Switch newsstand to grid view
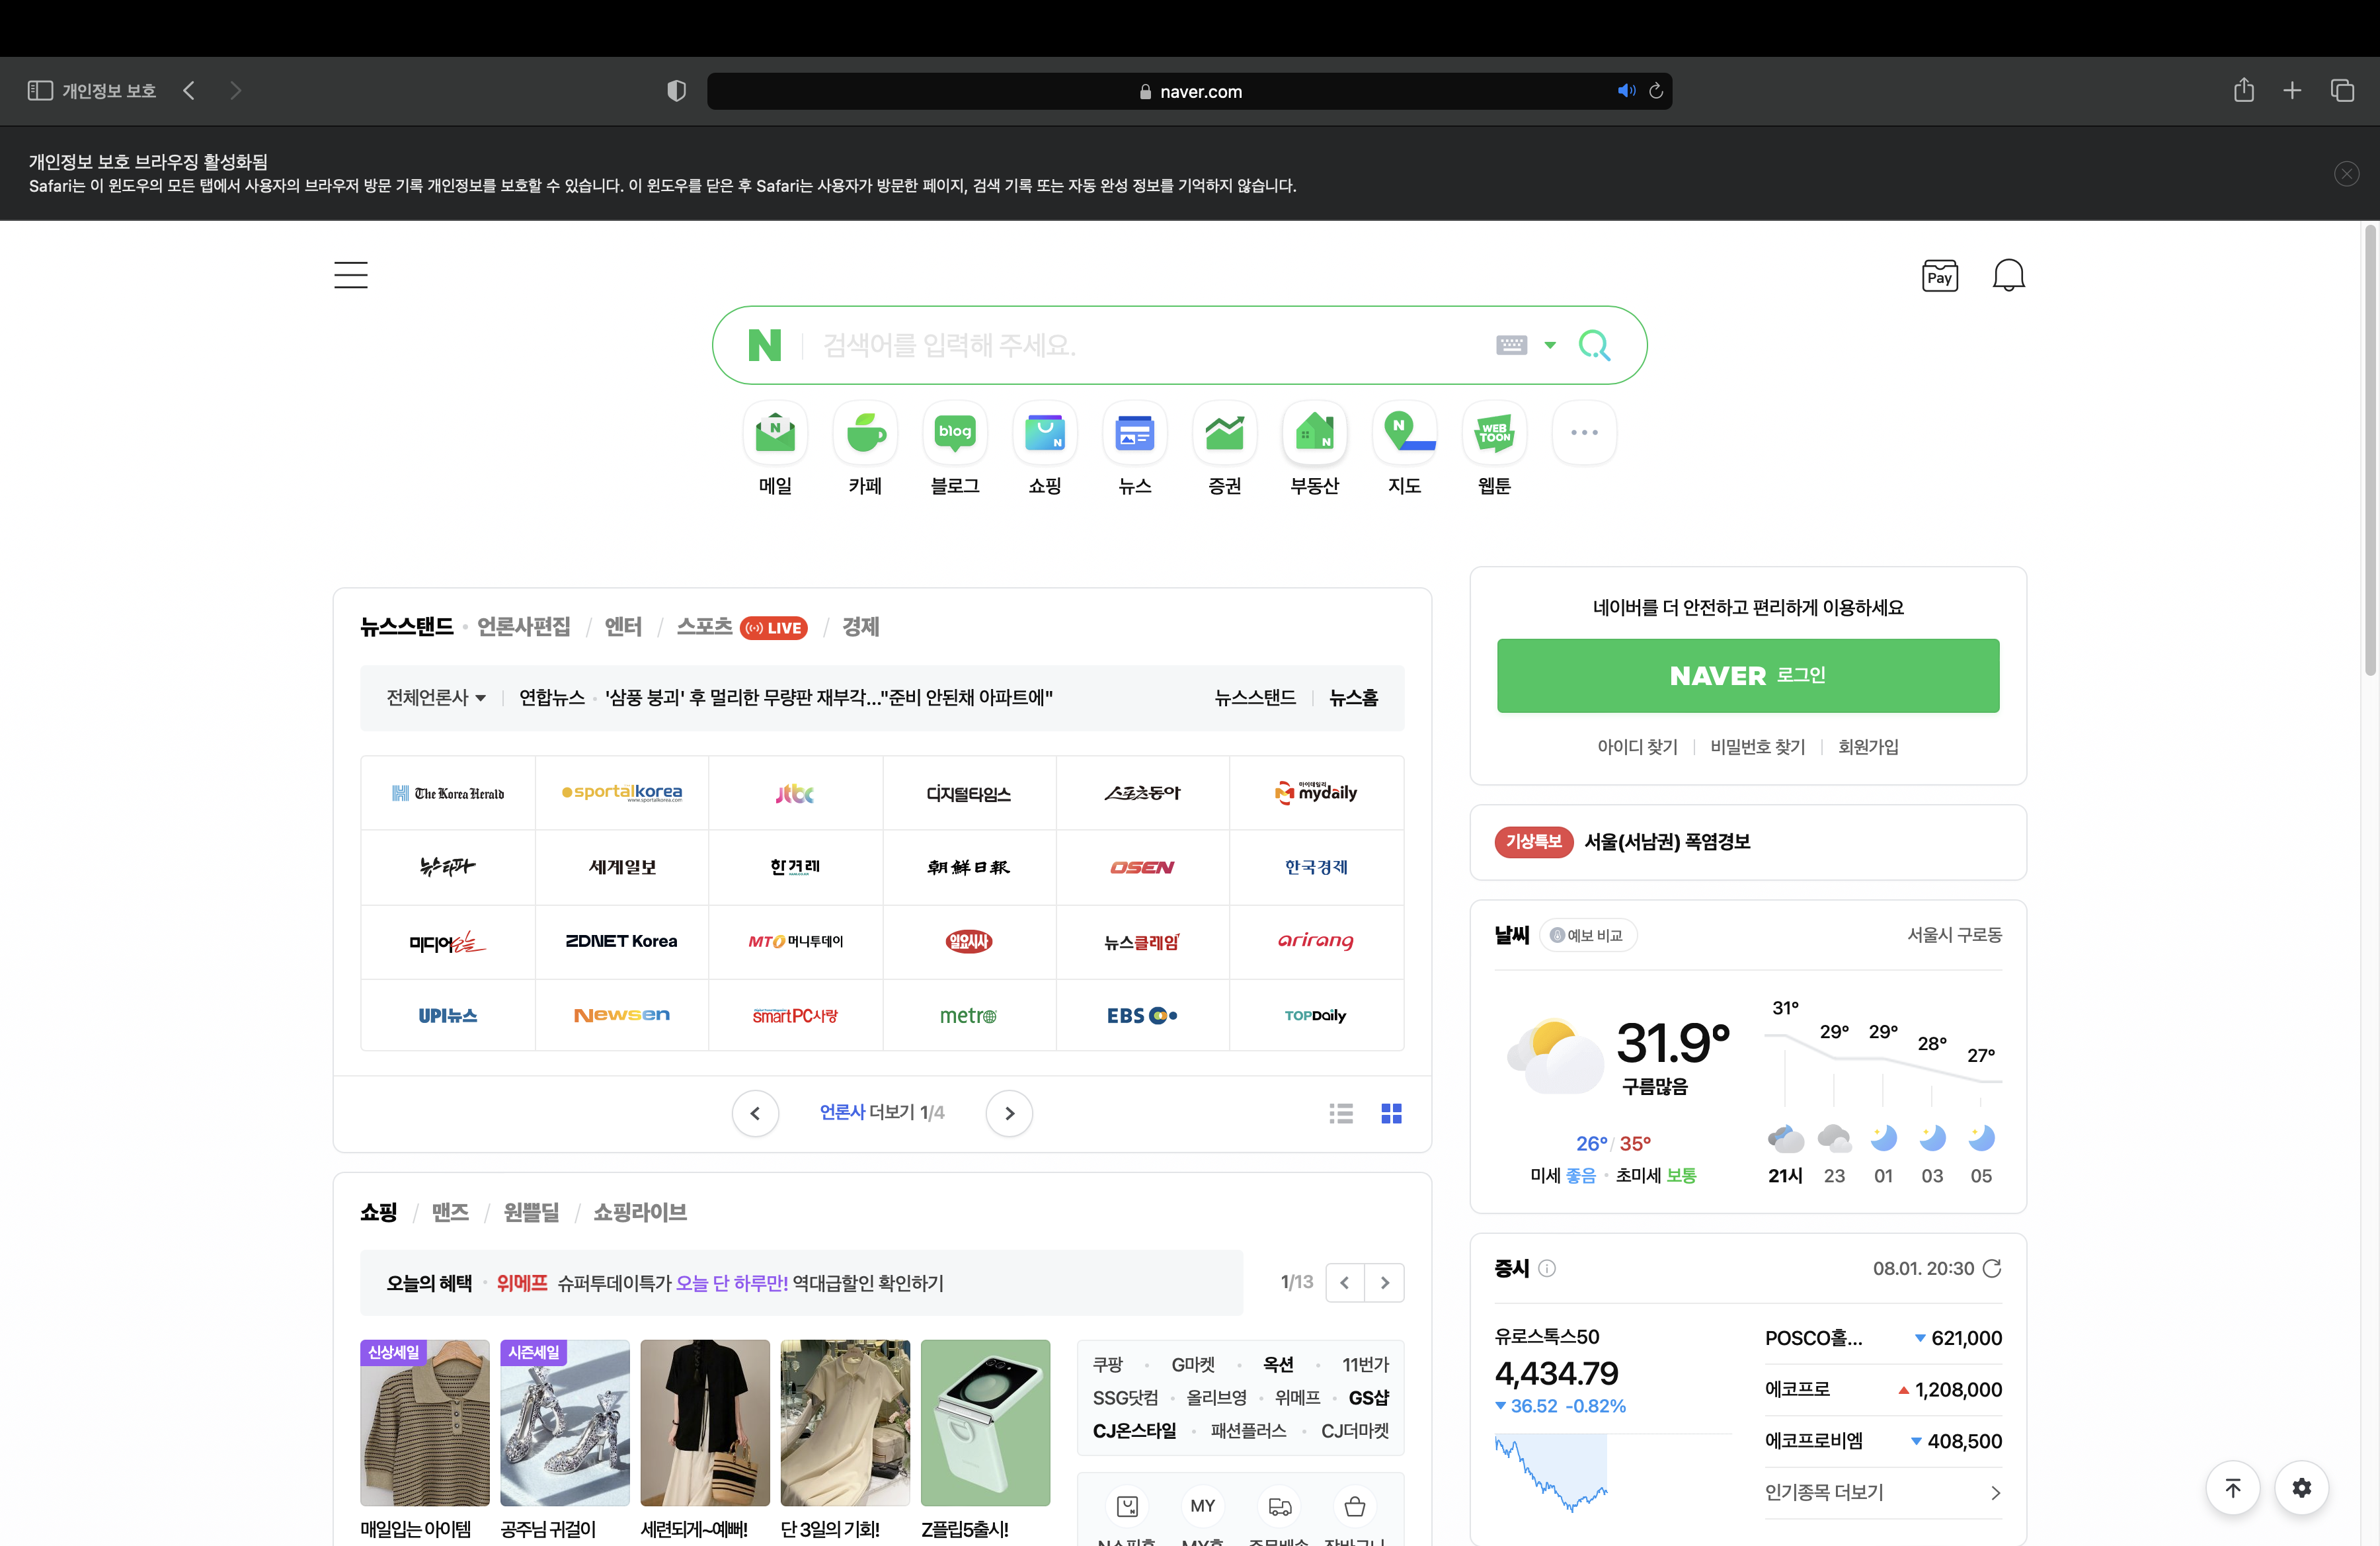This screenshot has width=2380, height=1546. tap(1391, 1113)
